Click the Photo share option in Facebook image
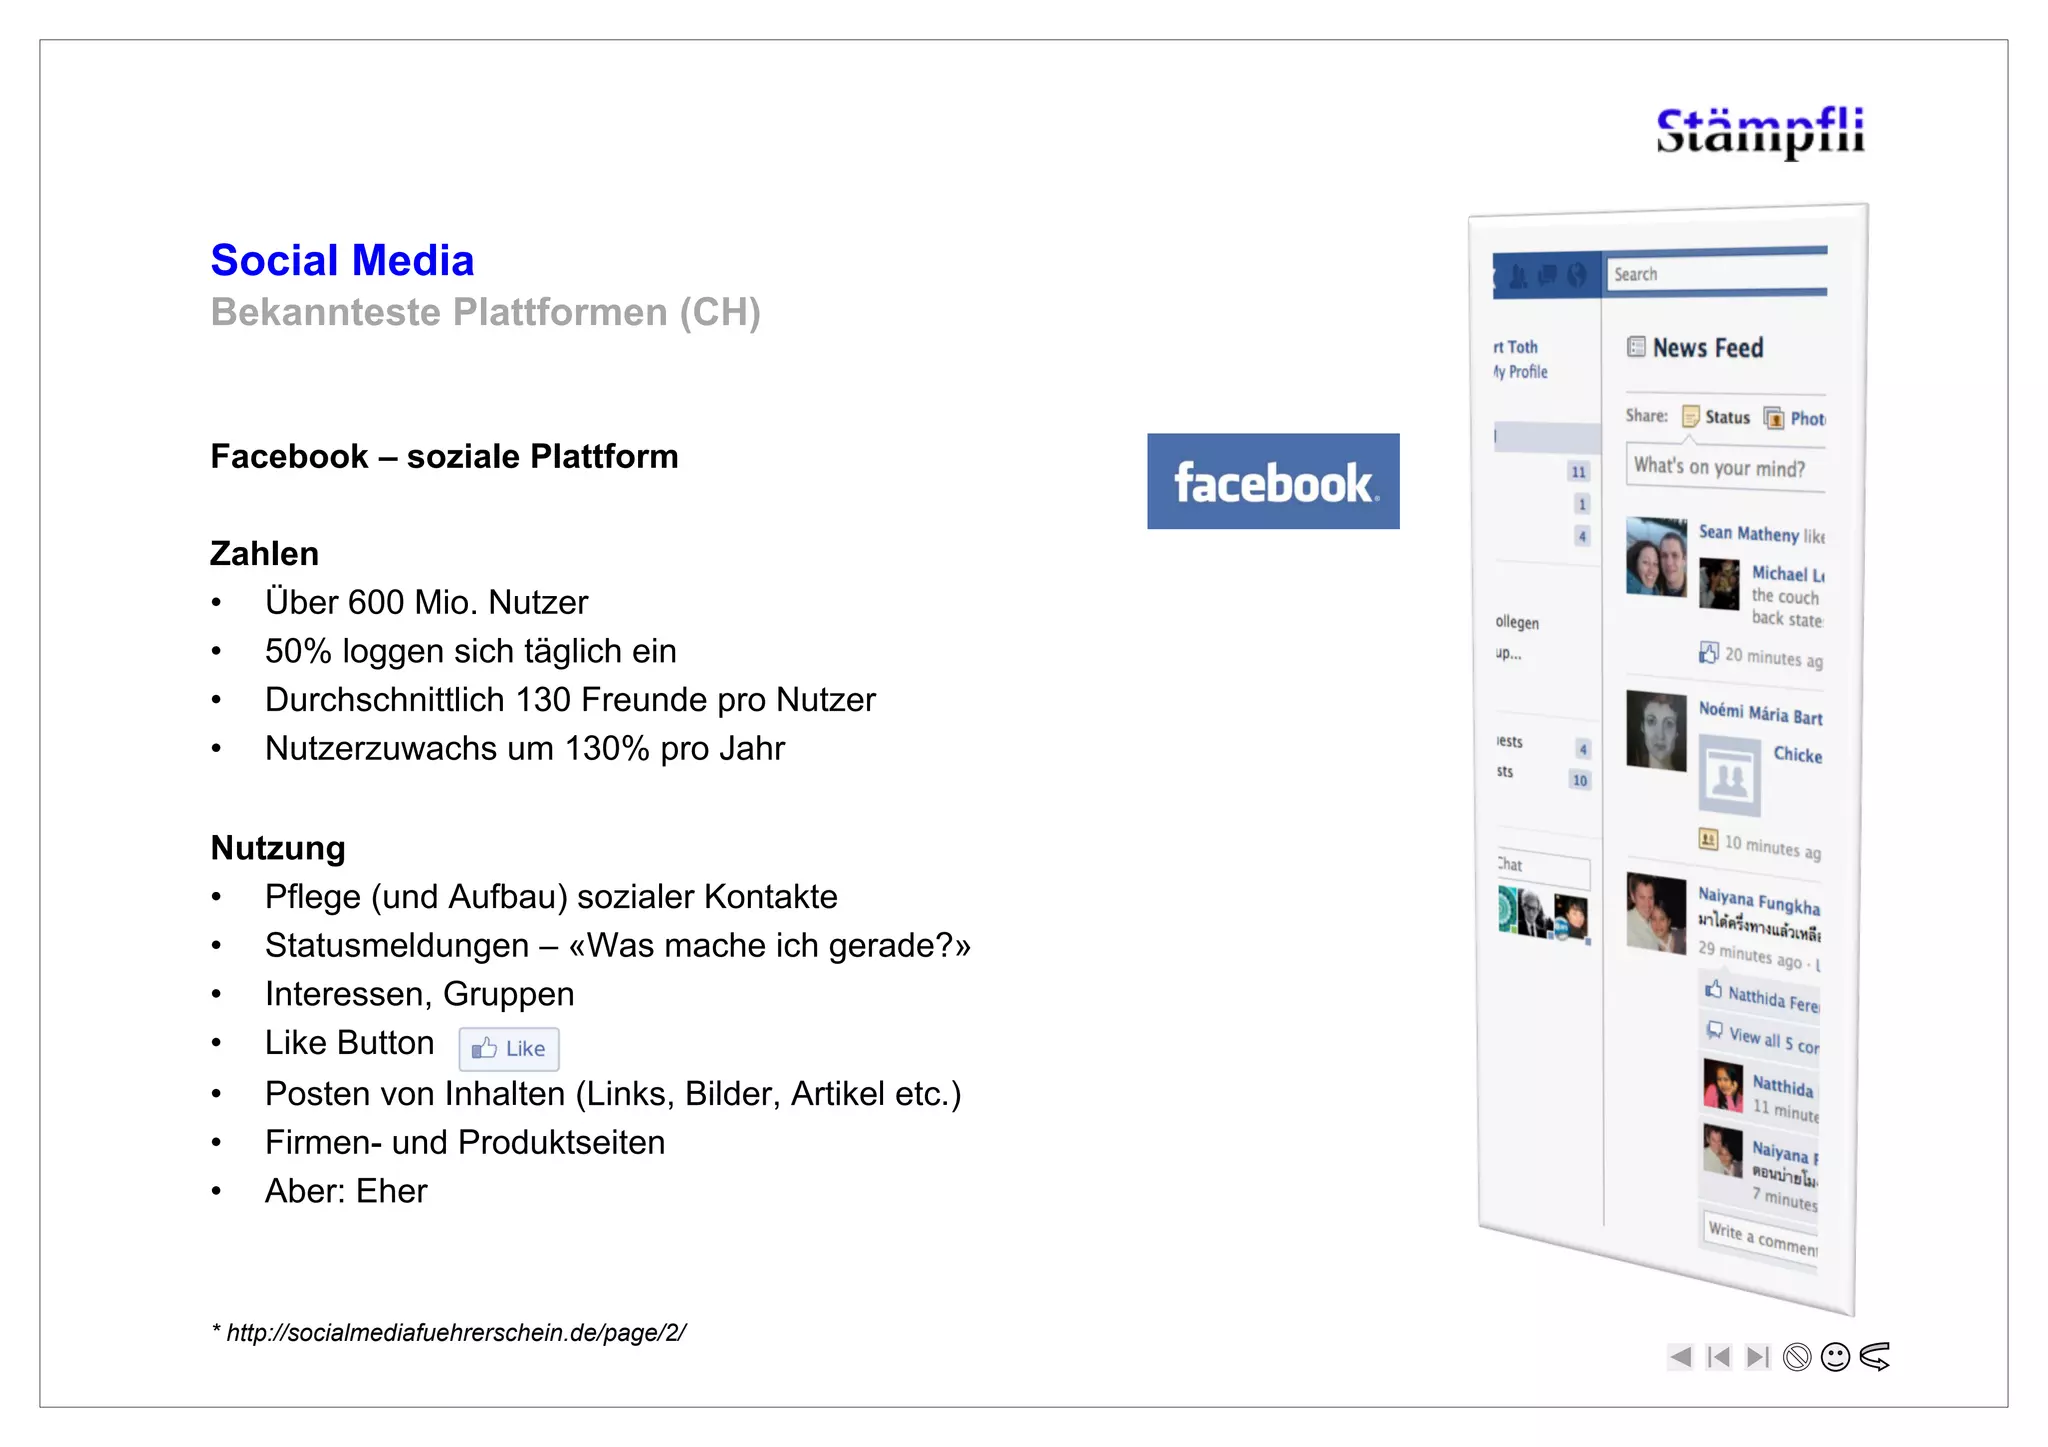Screen dimensions: 2048x1447 (x=1796, y=418)
